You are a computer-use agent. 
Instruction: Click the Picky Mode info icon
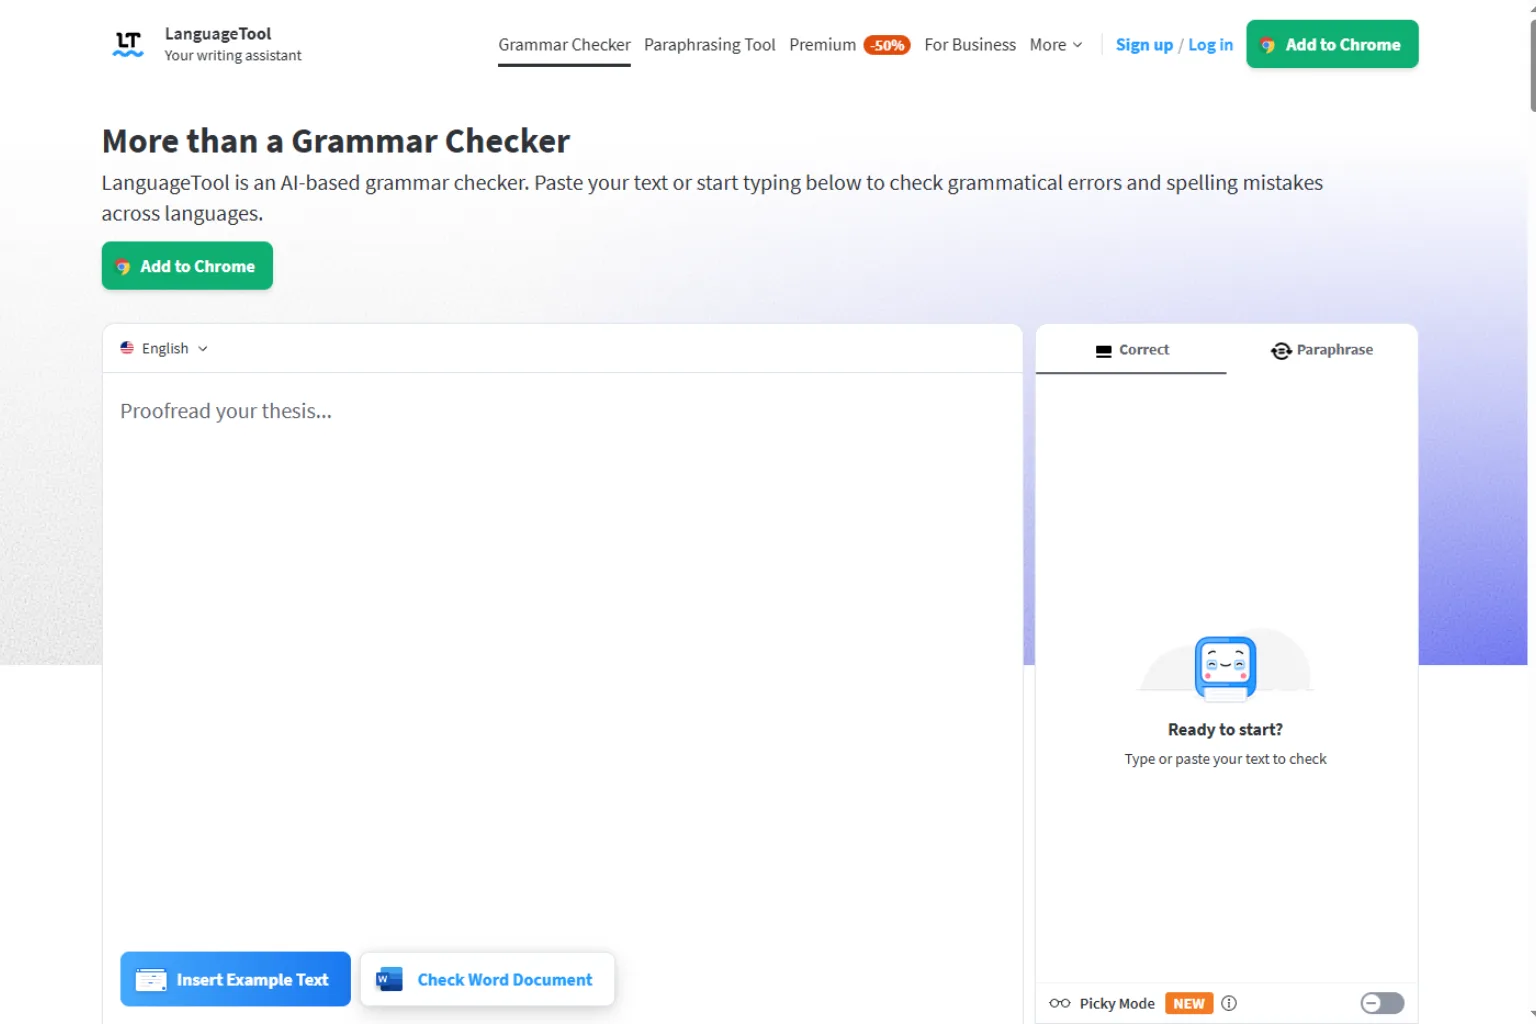[1229, 1003]
